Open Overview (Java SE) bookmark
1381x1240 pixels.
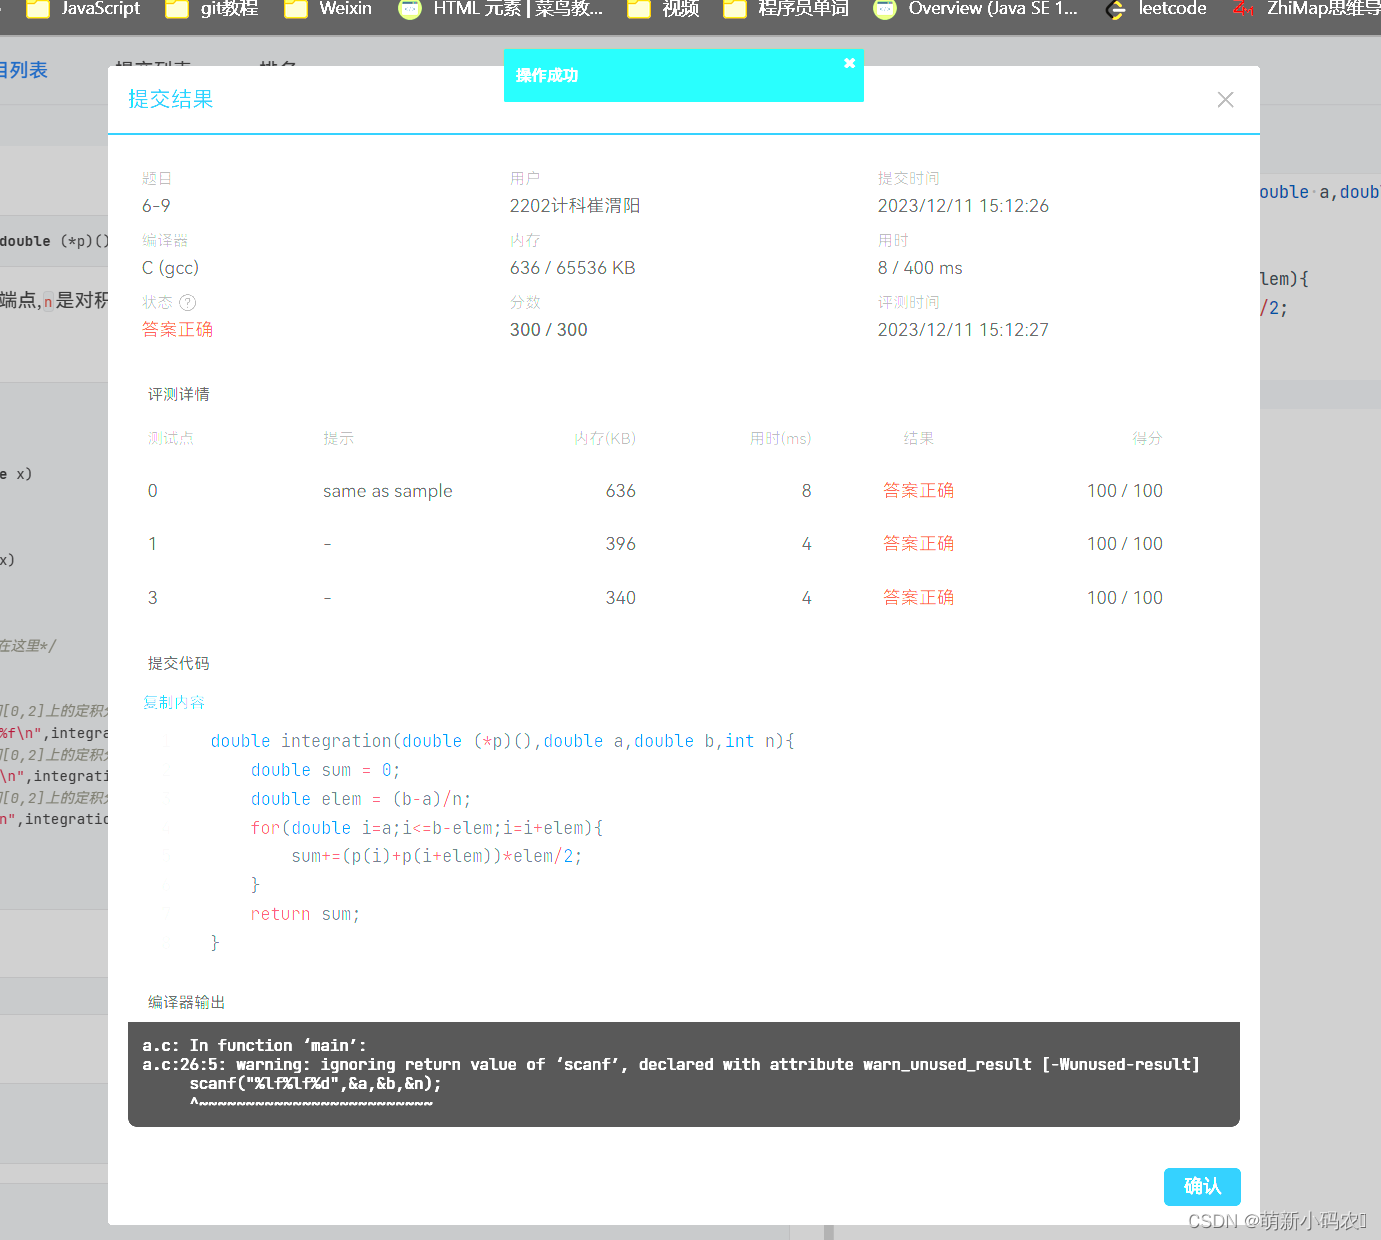(x=976, y=9)
